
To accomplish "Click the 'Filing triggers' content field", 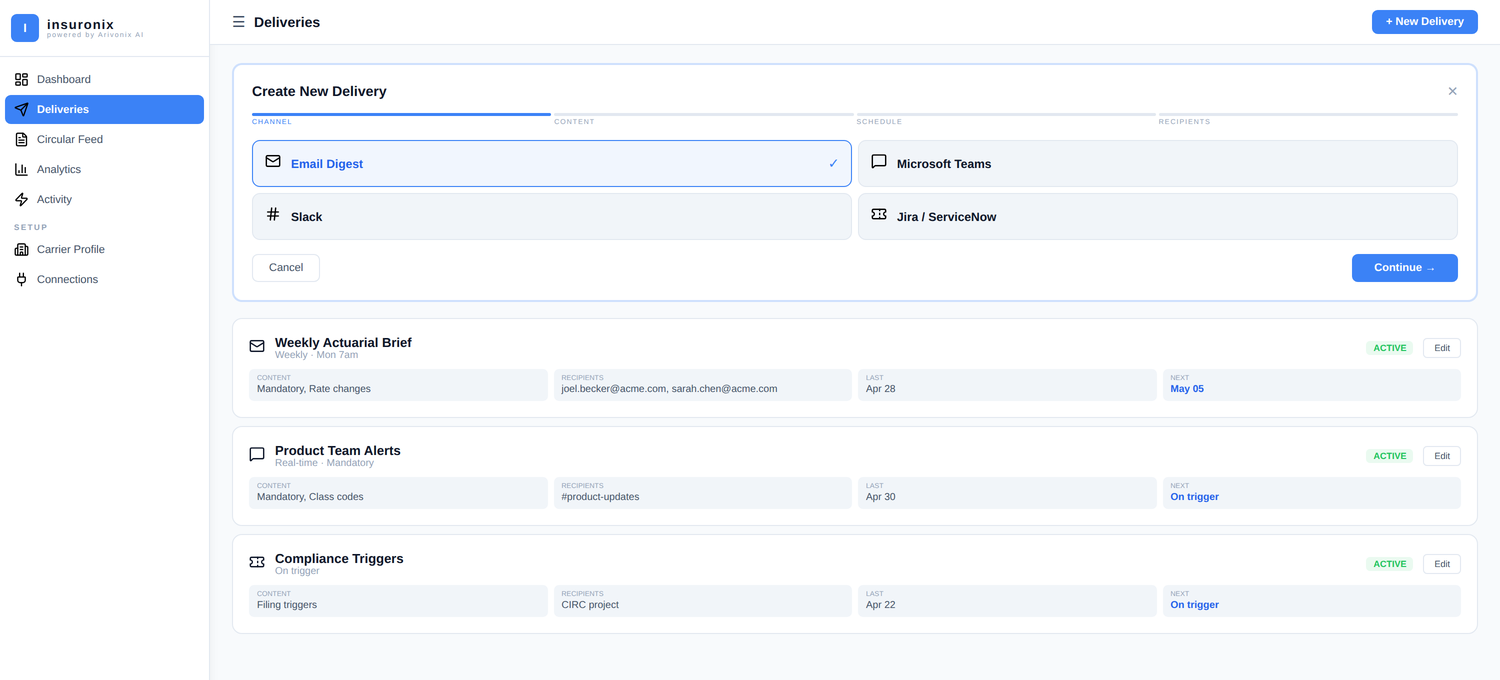I will click(x=398, y=601).
